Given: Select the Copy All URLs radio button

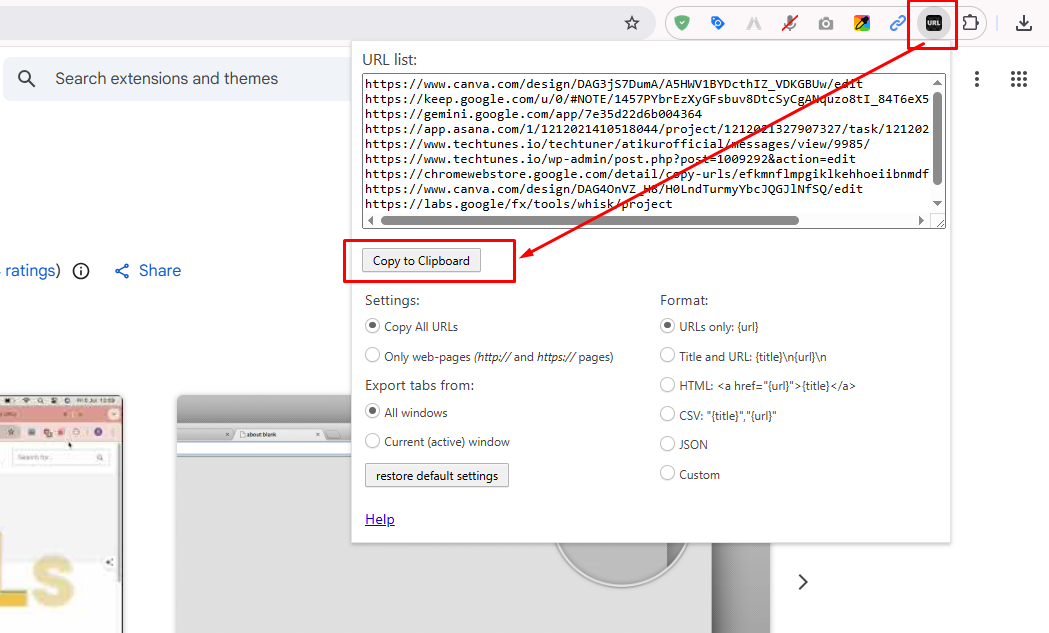Looking at the screenshot, I should coord(371,325).
